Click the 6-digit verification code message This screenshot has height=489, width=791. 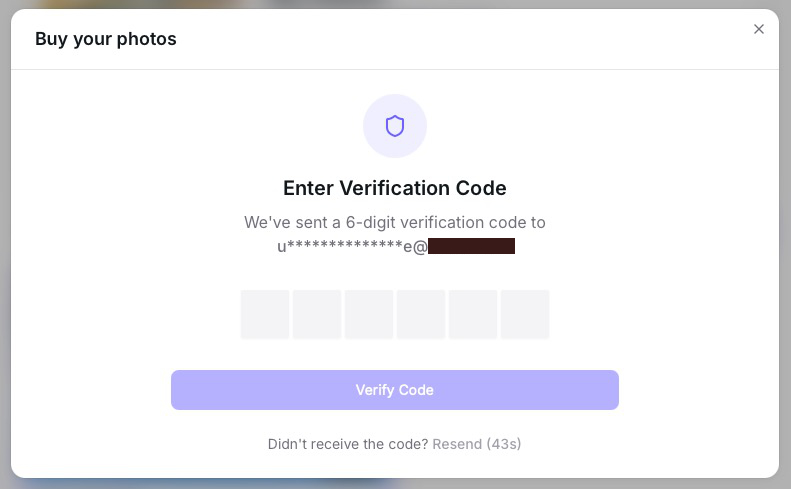pyautogui.click(x=395, y=222)
